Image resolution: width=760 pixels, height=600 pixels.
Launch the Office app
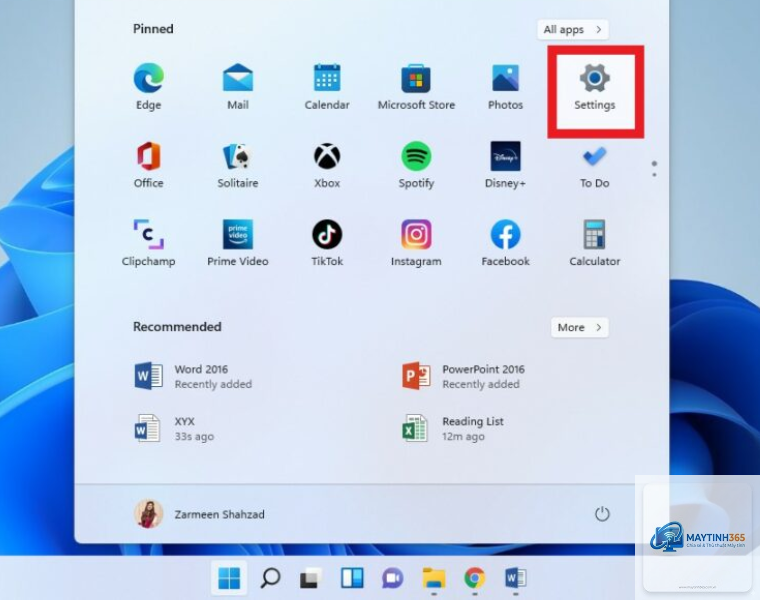coord(148,165)
